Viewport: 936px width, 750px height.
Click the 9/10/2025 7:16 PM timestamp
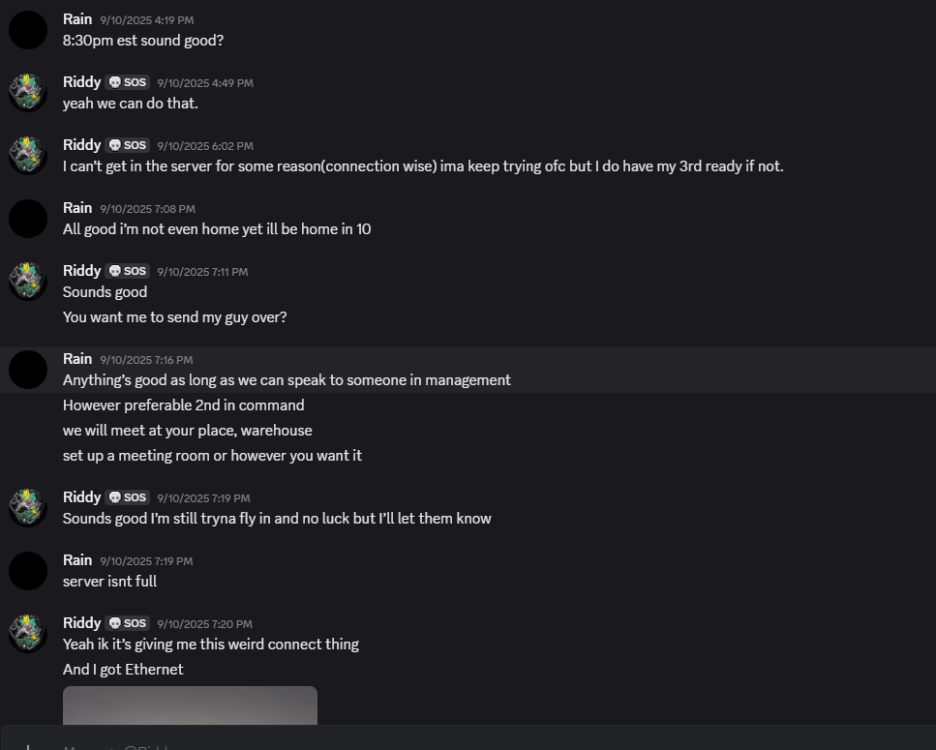click(146, 360)
